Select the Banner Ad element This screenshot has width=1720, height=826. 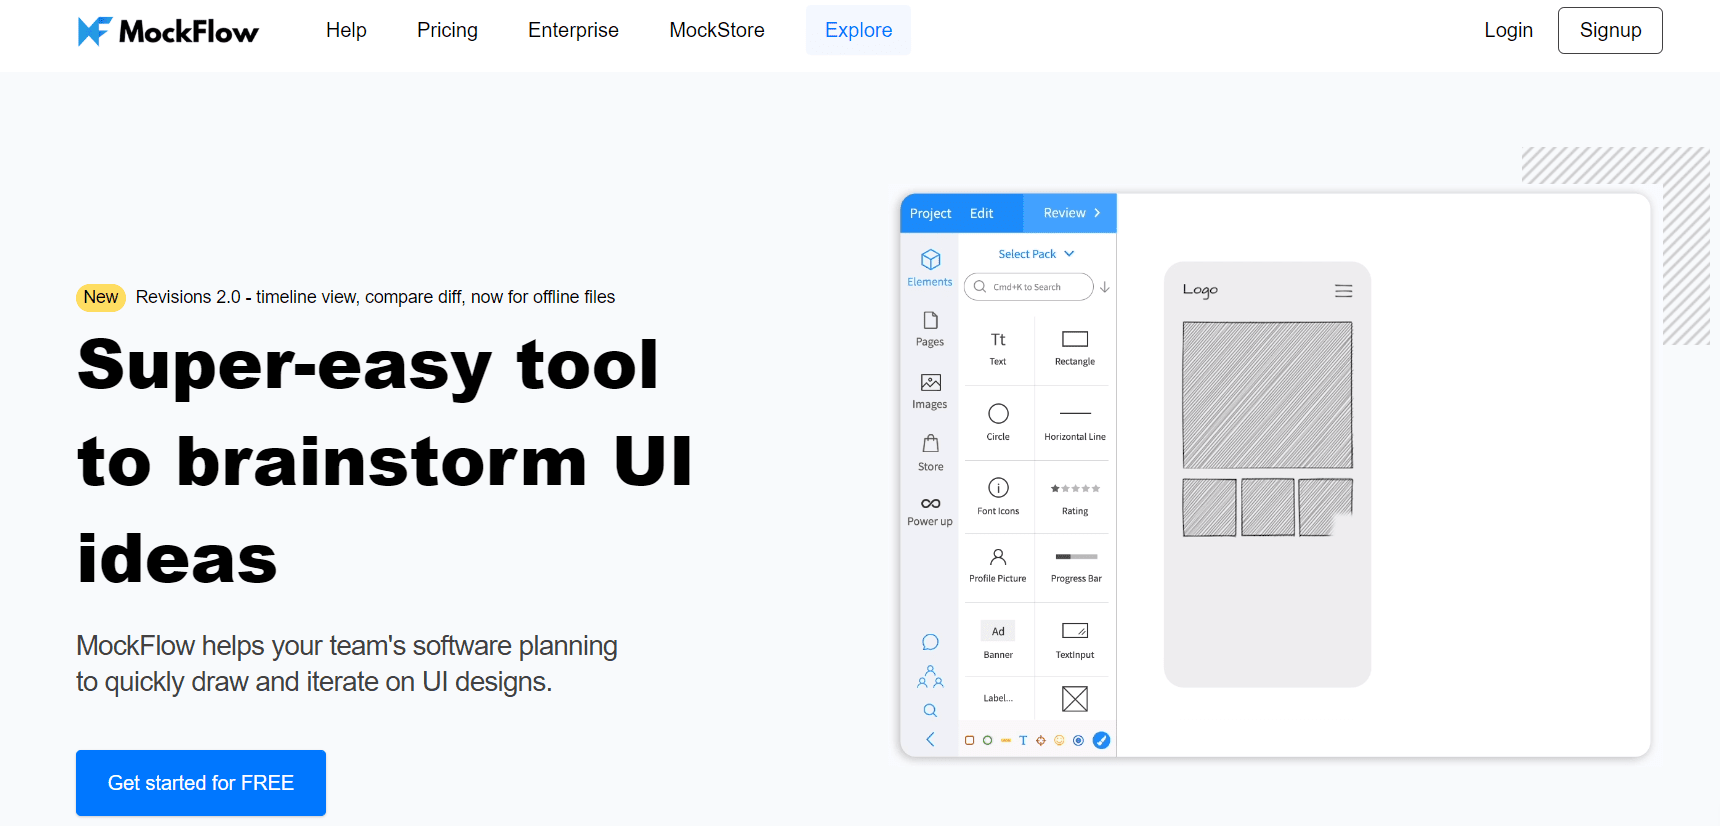[998, 640]
